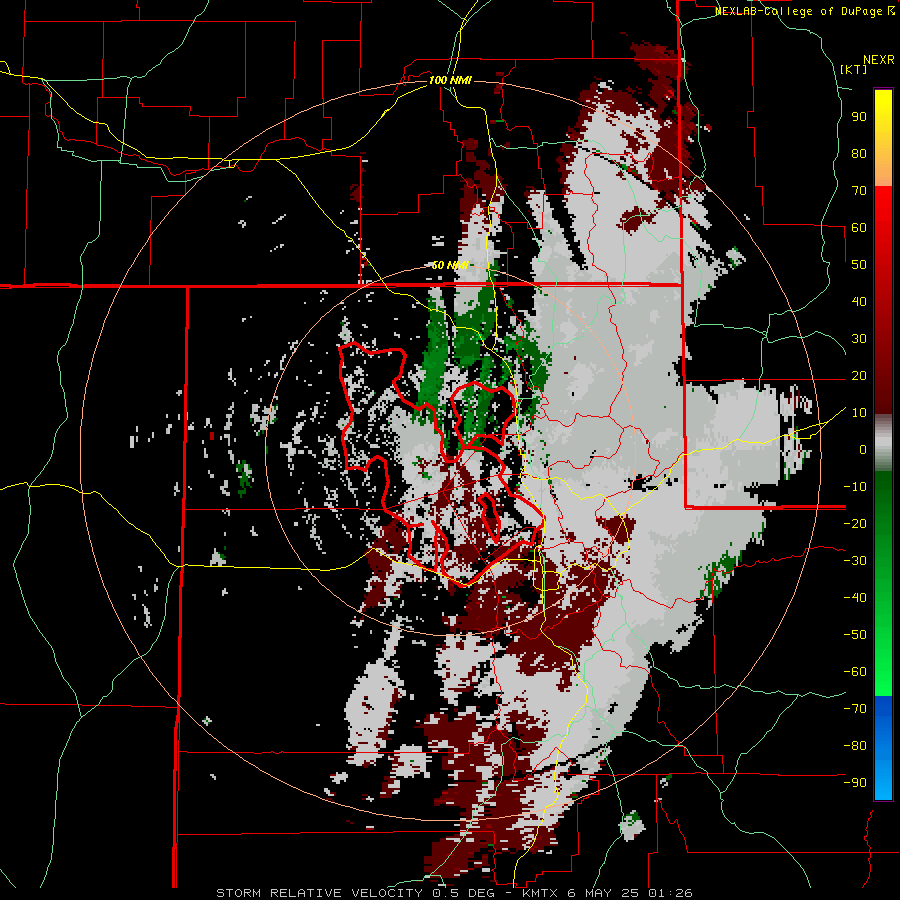Click the NEXR label above the color scale
The height and width of the screenshot is (900, 900).
879,60
